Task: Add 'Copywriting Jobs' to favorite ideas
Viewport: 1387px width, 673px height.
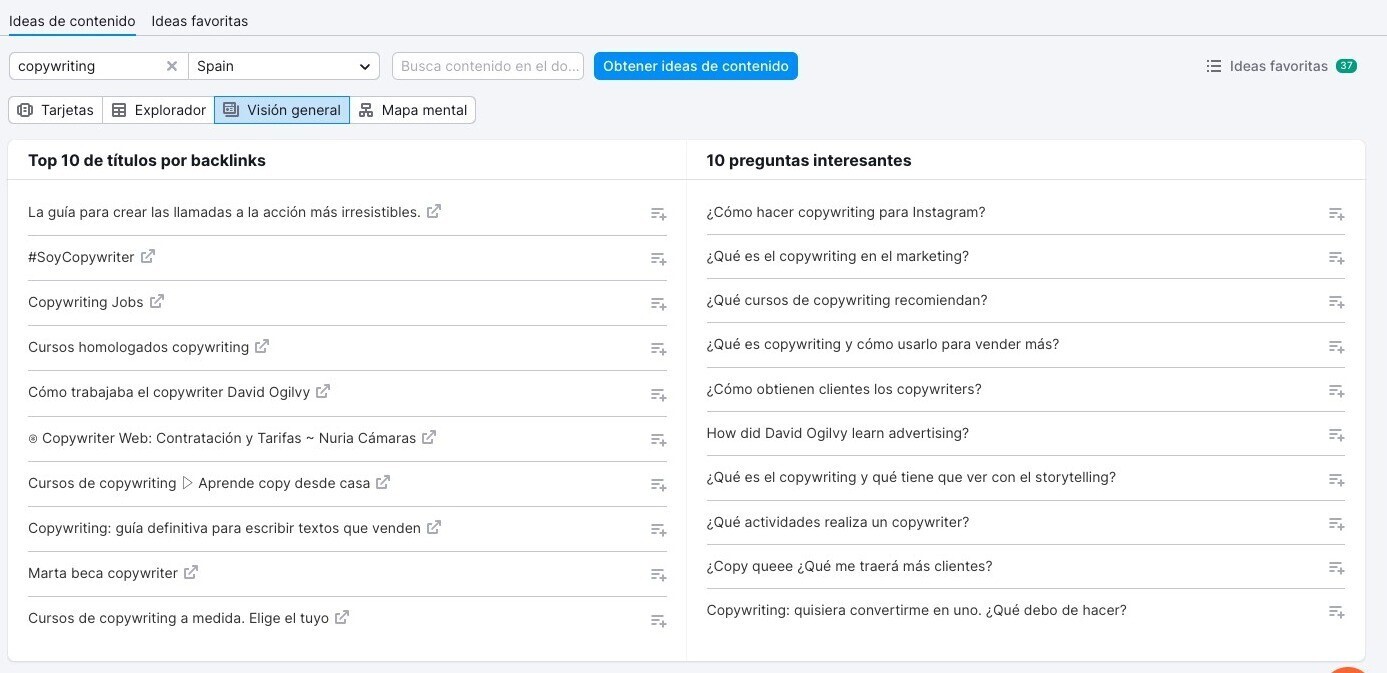Action: (x=658, y=304)
